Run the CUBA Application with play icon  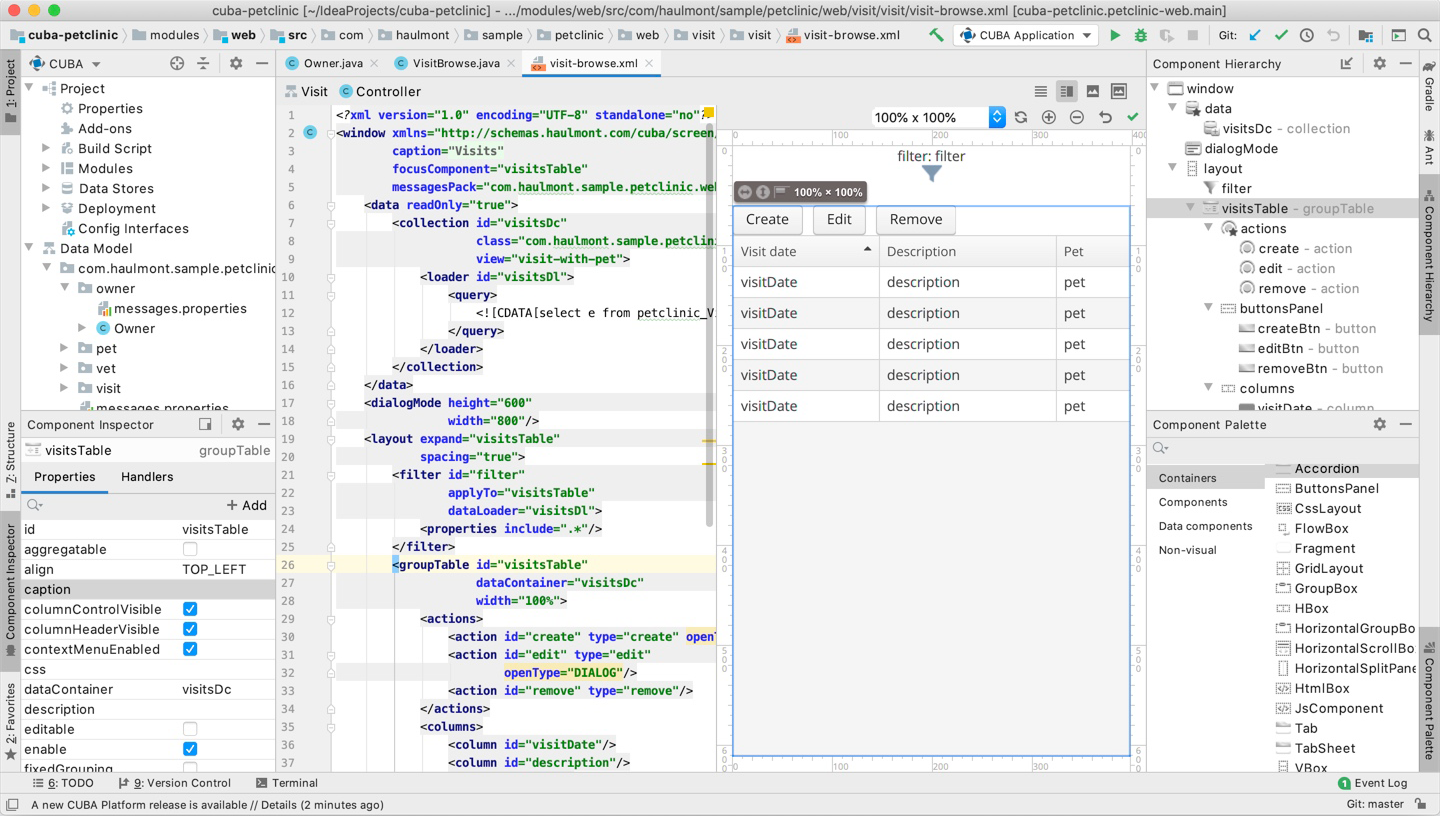coord(1115,35)
